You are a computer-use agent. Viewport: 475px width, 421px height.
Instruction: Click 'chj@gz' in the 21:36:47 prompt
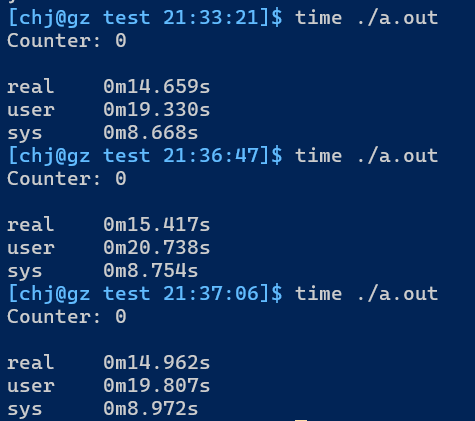pyautogui.click(x=55, y=156)
